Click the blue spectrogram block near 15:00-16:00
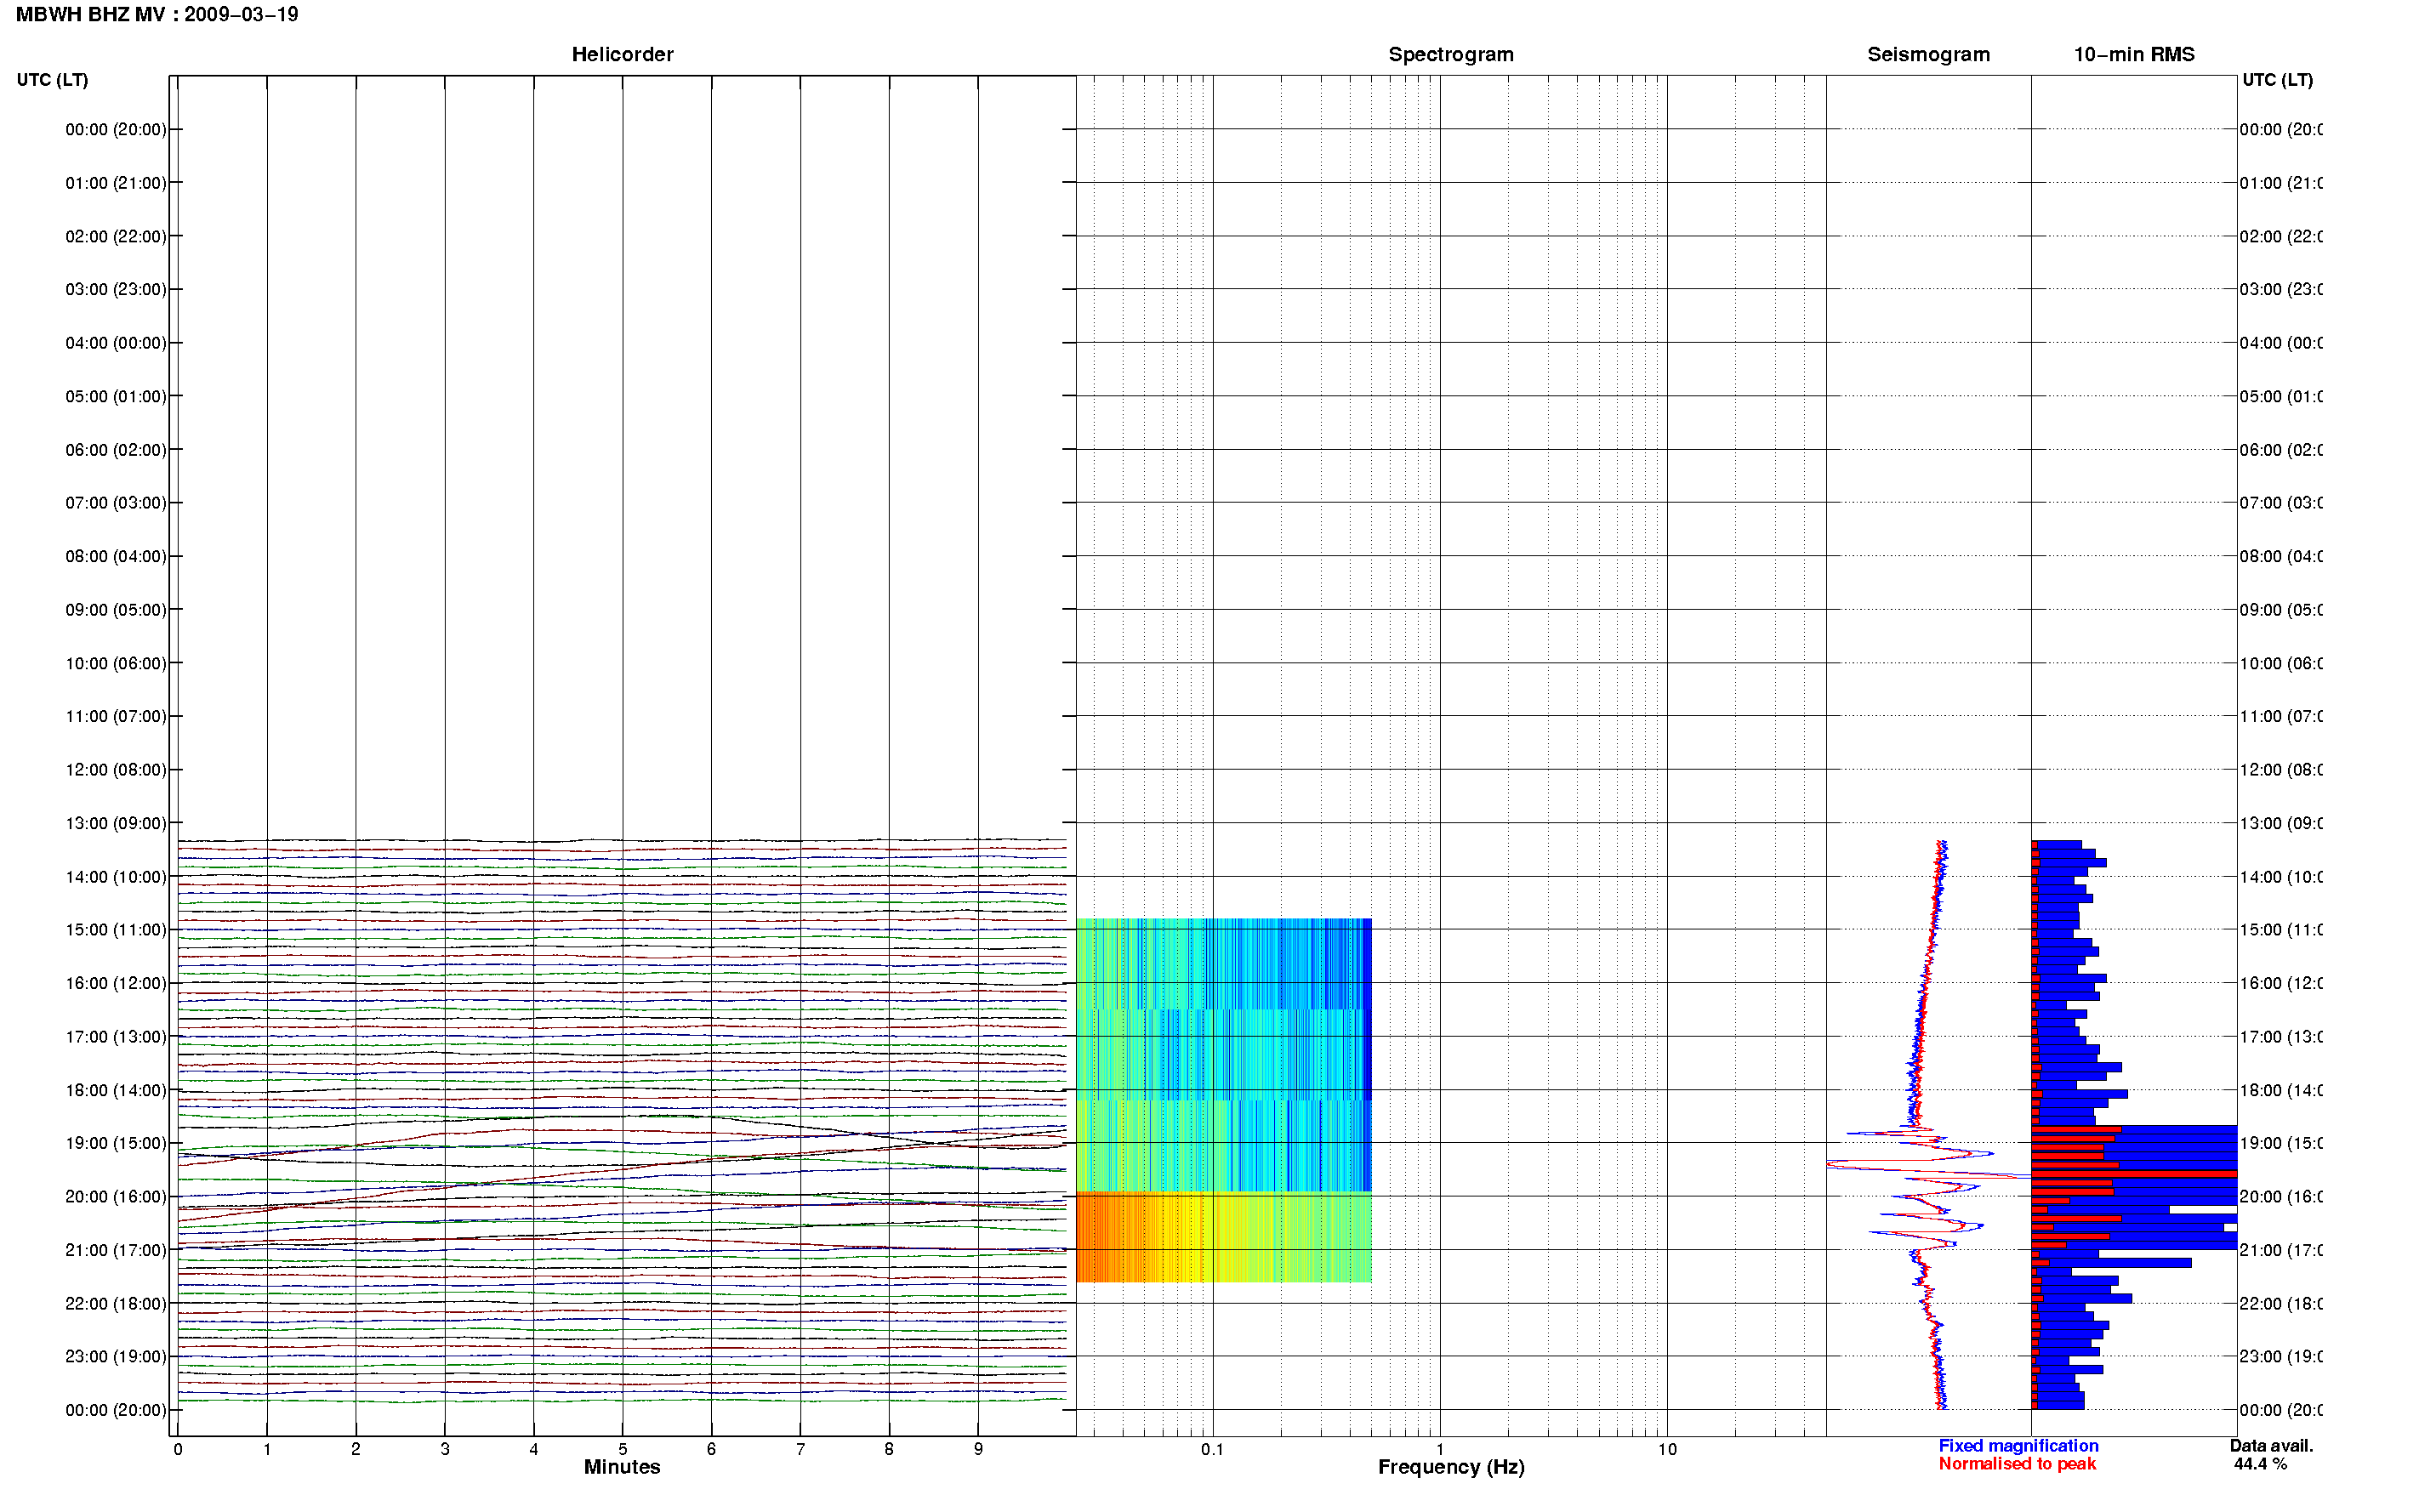The image size is (2419, 1512). click(x=1223, y=964)
